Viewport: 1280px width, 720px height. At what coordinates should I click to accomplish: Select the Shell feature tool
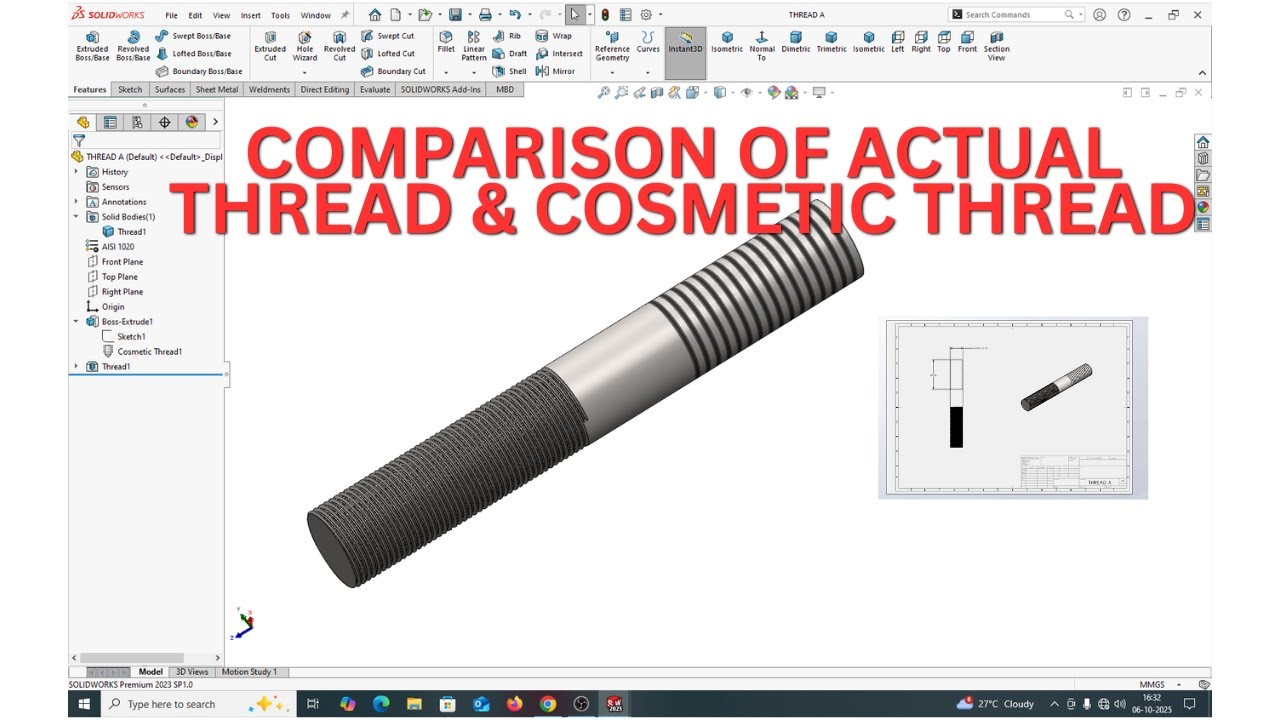coord(509,72)
